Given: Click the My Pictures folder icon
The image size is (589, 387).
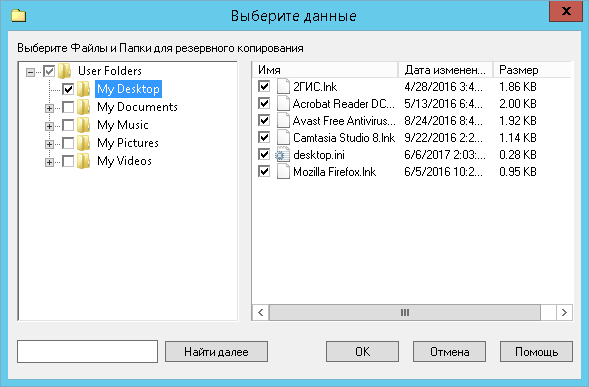Looking at the screenshot, I should 83,143.
